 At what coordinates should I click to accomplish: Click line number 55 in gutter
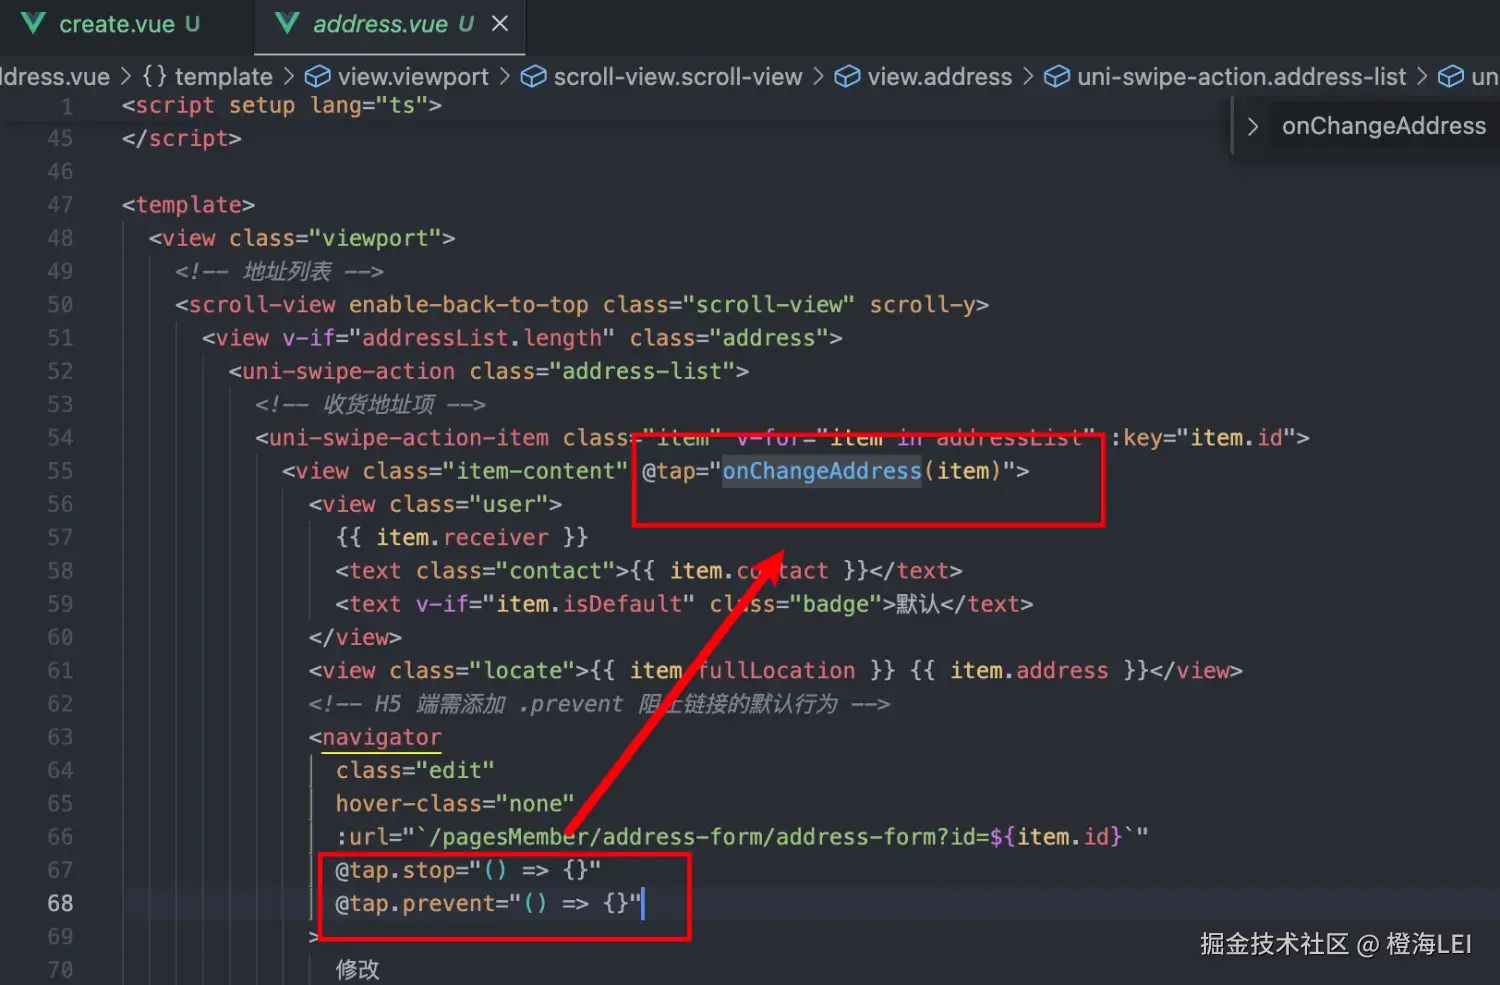[x=60, y=471]
